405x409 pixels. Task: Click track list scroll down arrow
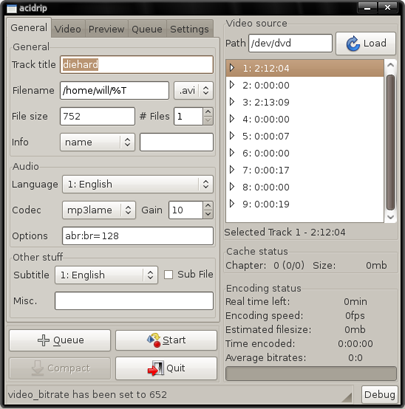click(x=390, y=217)
